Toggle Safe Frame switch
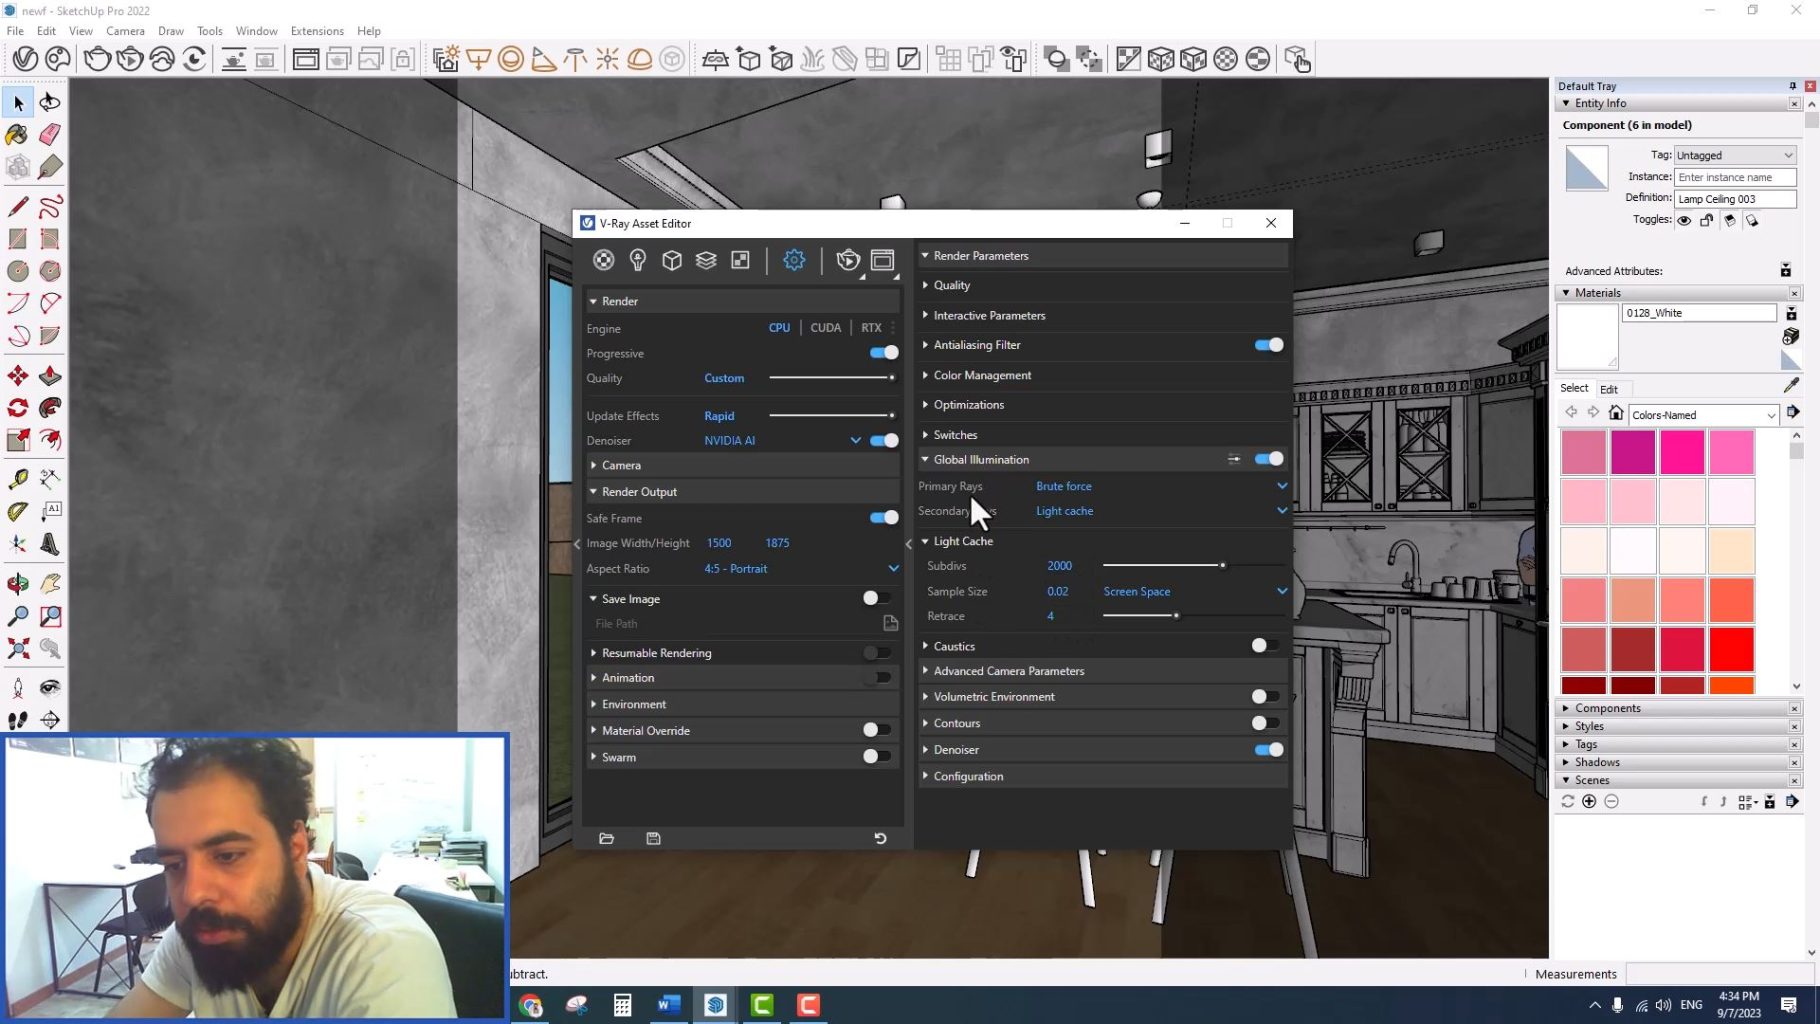The width and height of the screenshot is (1820, 1024). 884,518
